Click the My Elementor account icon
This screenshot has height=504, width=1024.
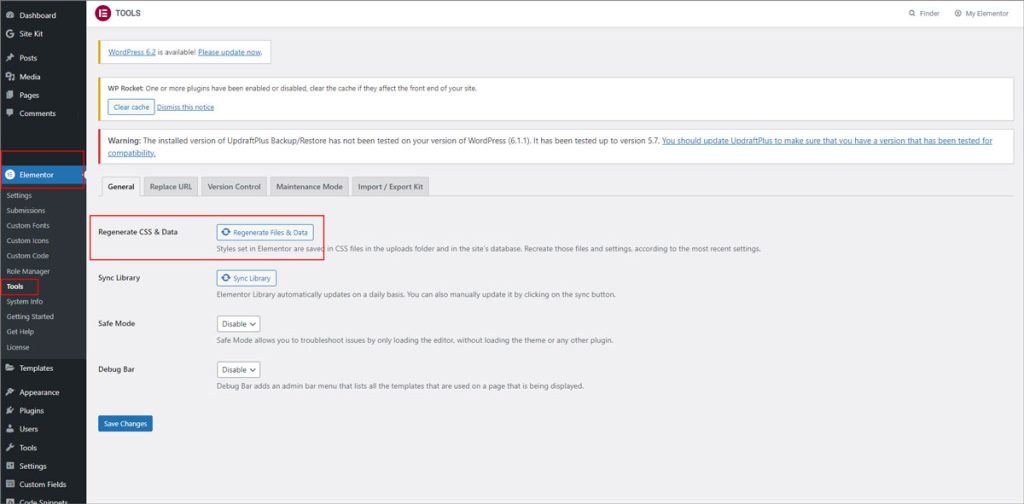tap(958, 14)
